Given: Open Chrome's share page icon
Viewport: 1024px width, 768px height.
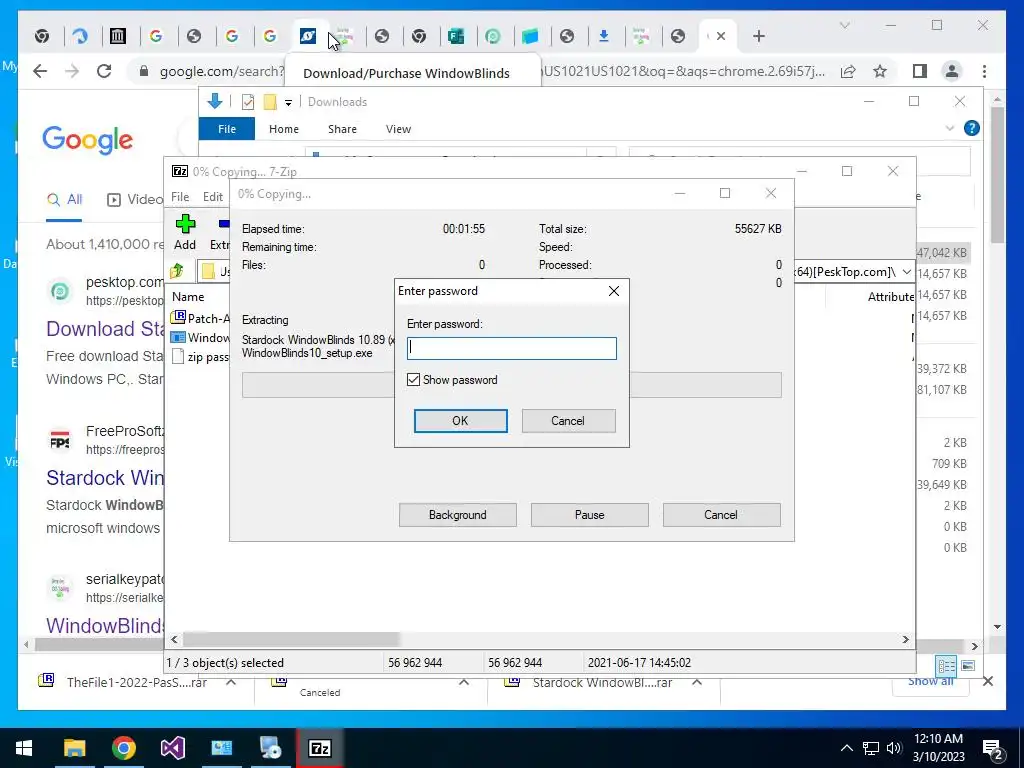Looking at the screenshot, I should (848, 71).
